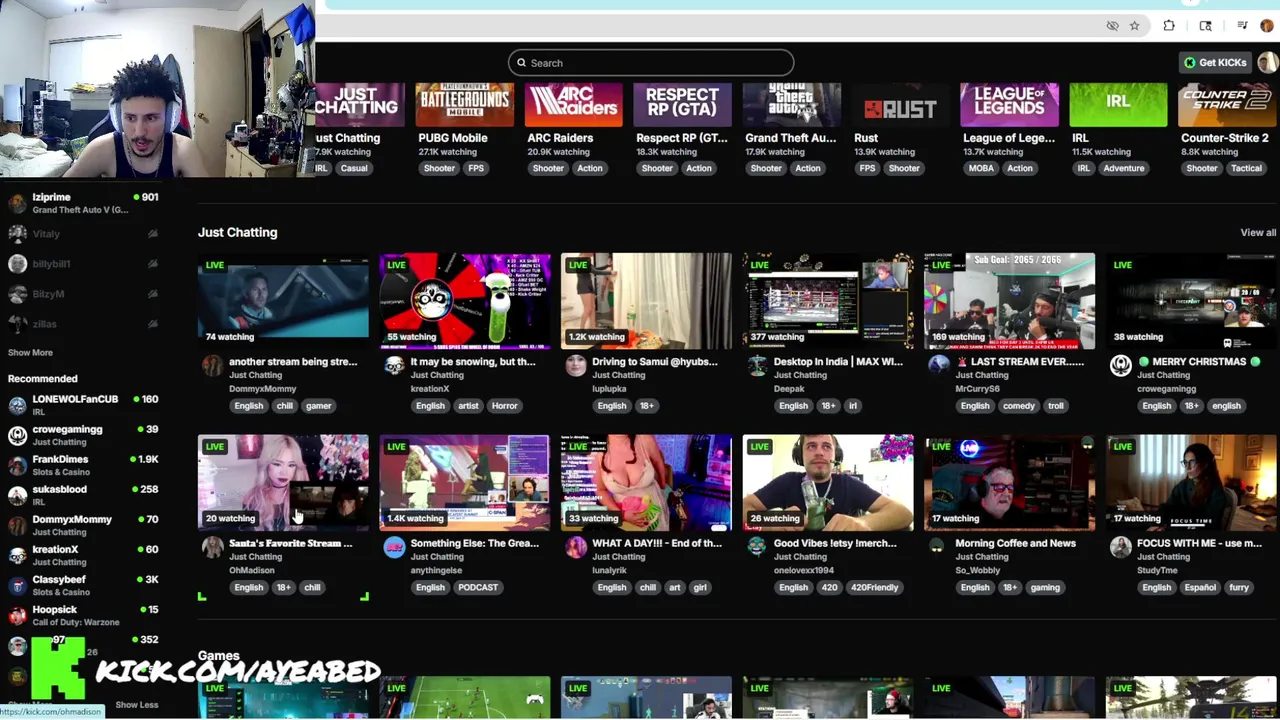
Task: Select the PODCAST tag on anythingelse stream
Action: [x=478, y=588]
